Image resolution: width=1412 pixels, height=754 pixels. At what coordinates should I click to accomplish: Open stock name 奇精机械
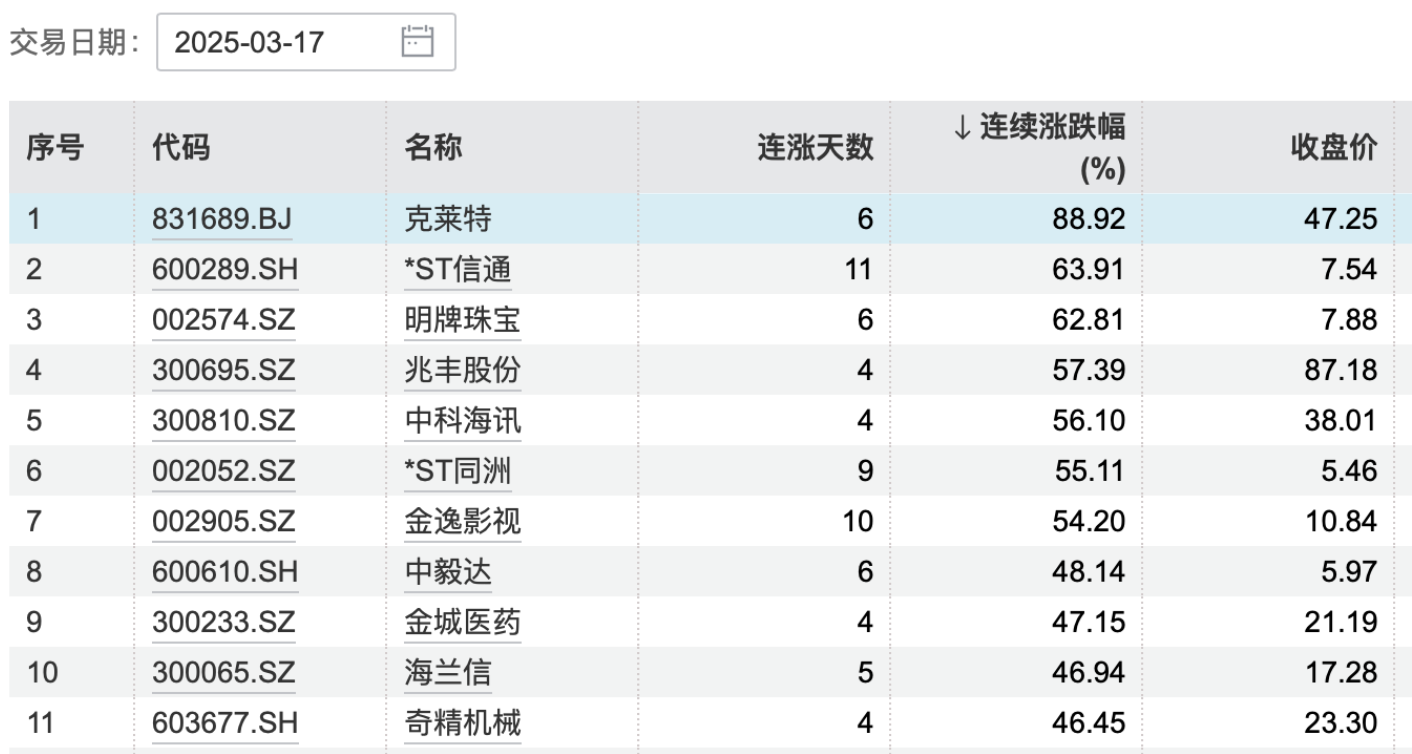click(462, 722)
